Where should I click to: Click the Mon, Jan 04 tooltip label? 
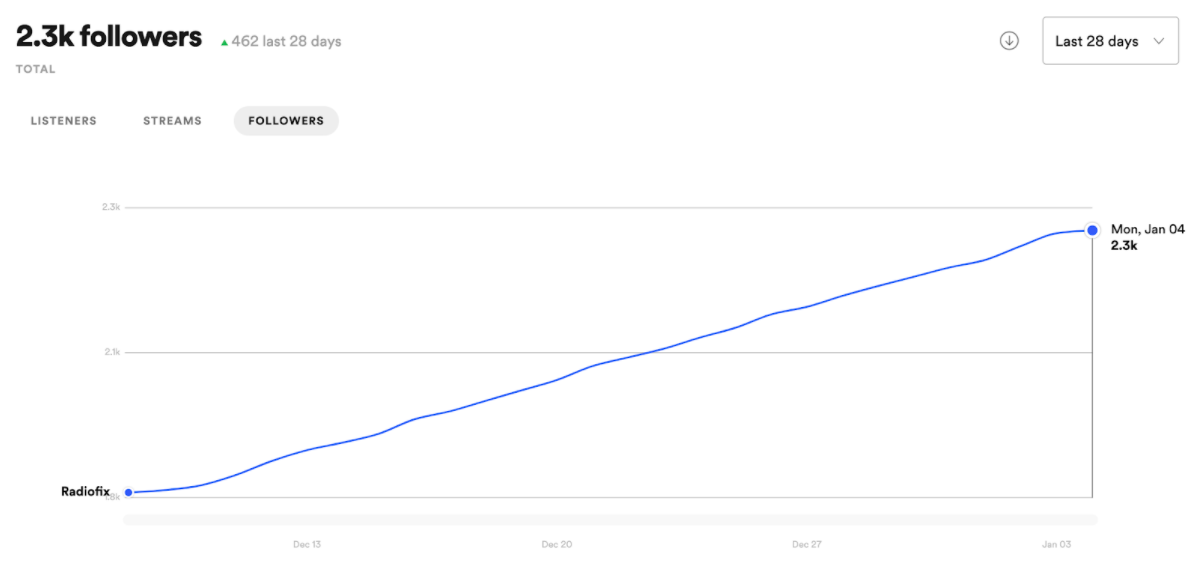pyautogui.click(x=1148, y=229)
